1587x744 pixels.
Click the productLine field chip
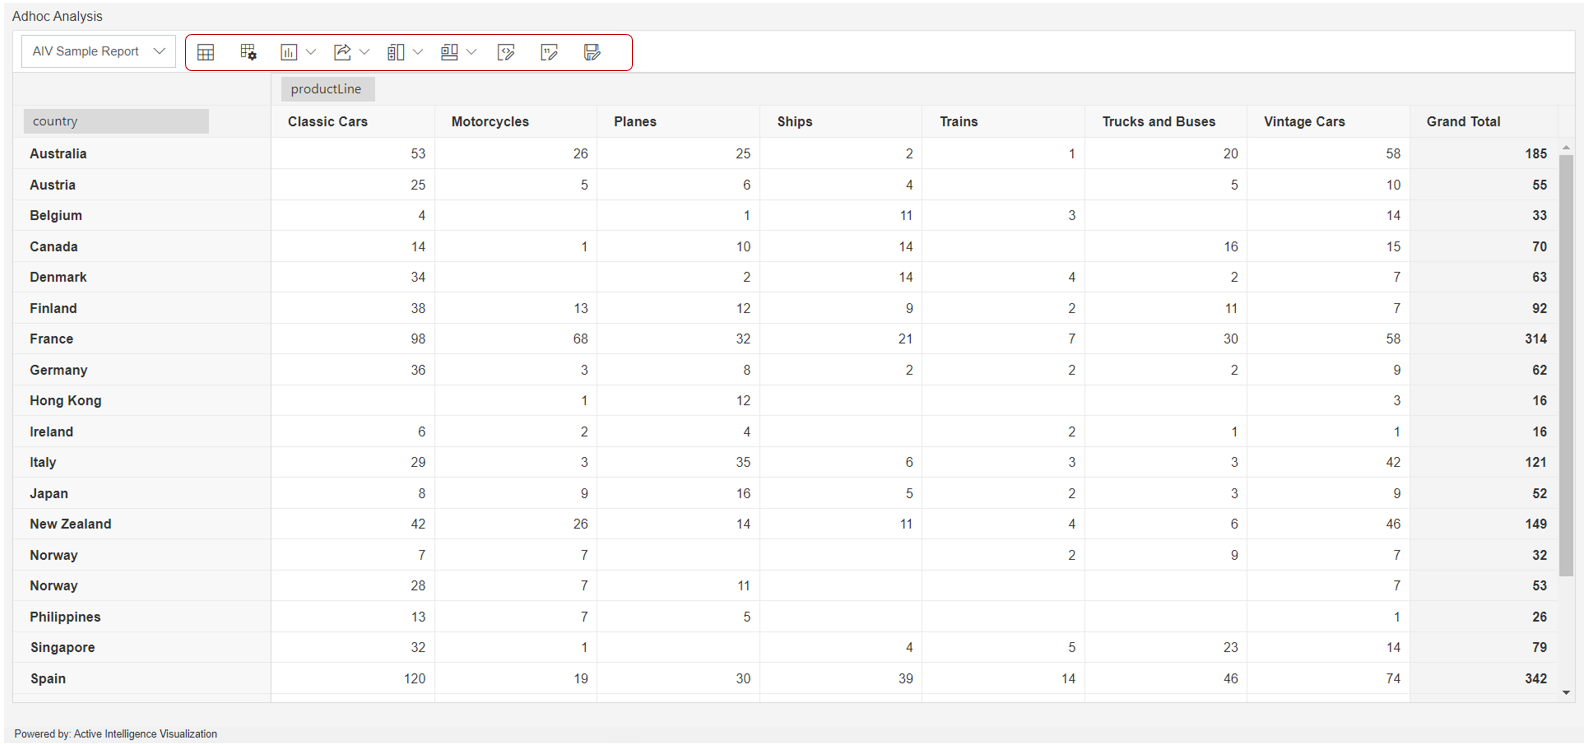point(327,89)
